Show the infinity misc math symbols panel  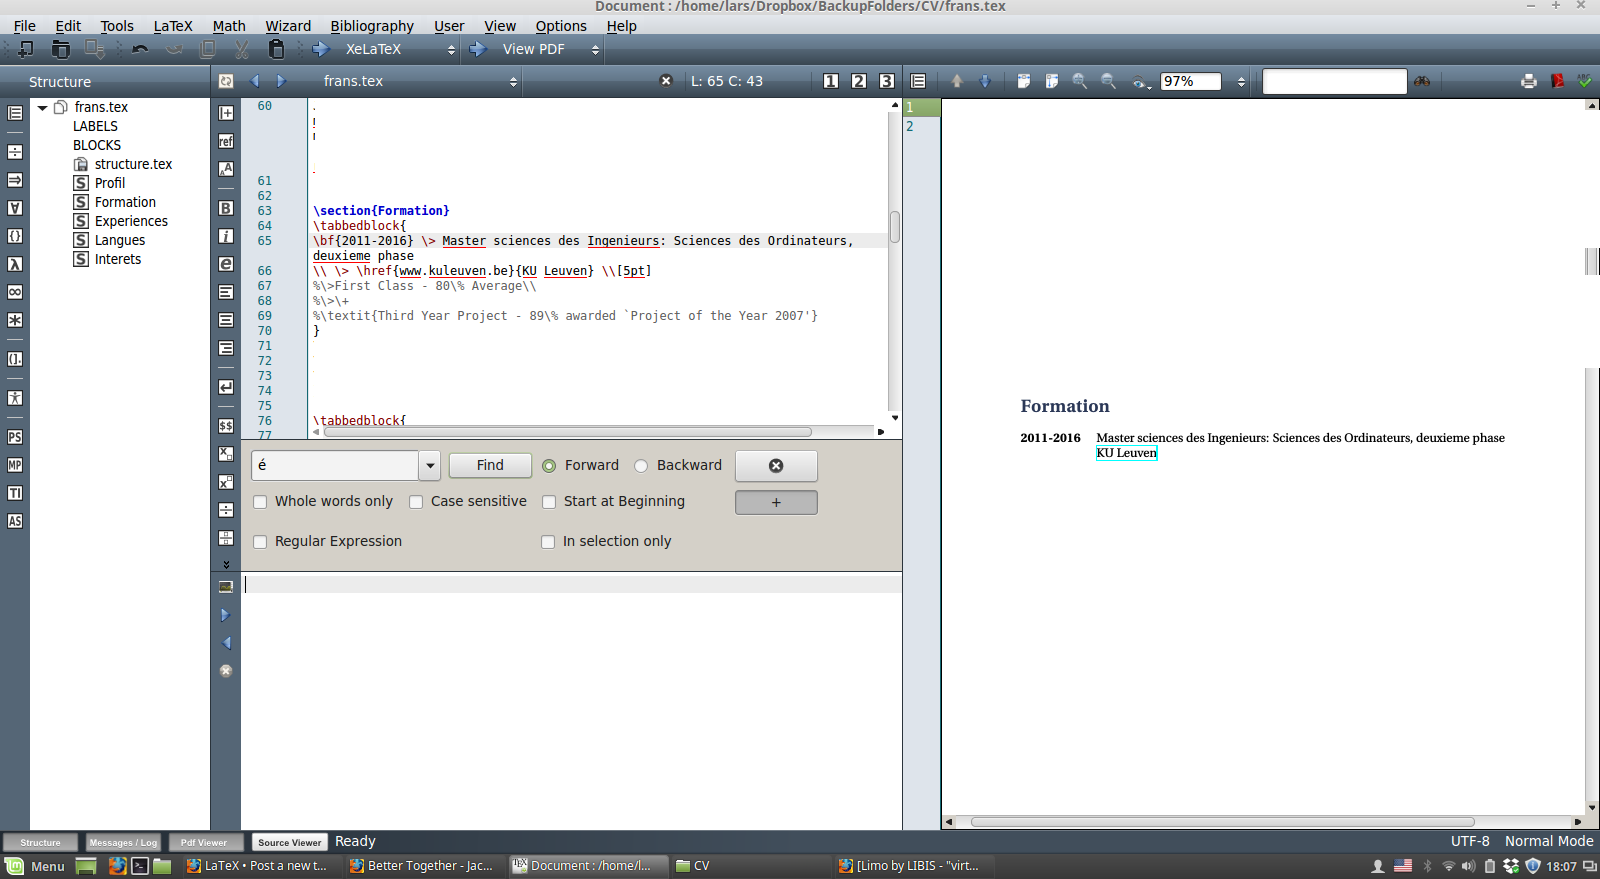(15, 292)
